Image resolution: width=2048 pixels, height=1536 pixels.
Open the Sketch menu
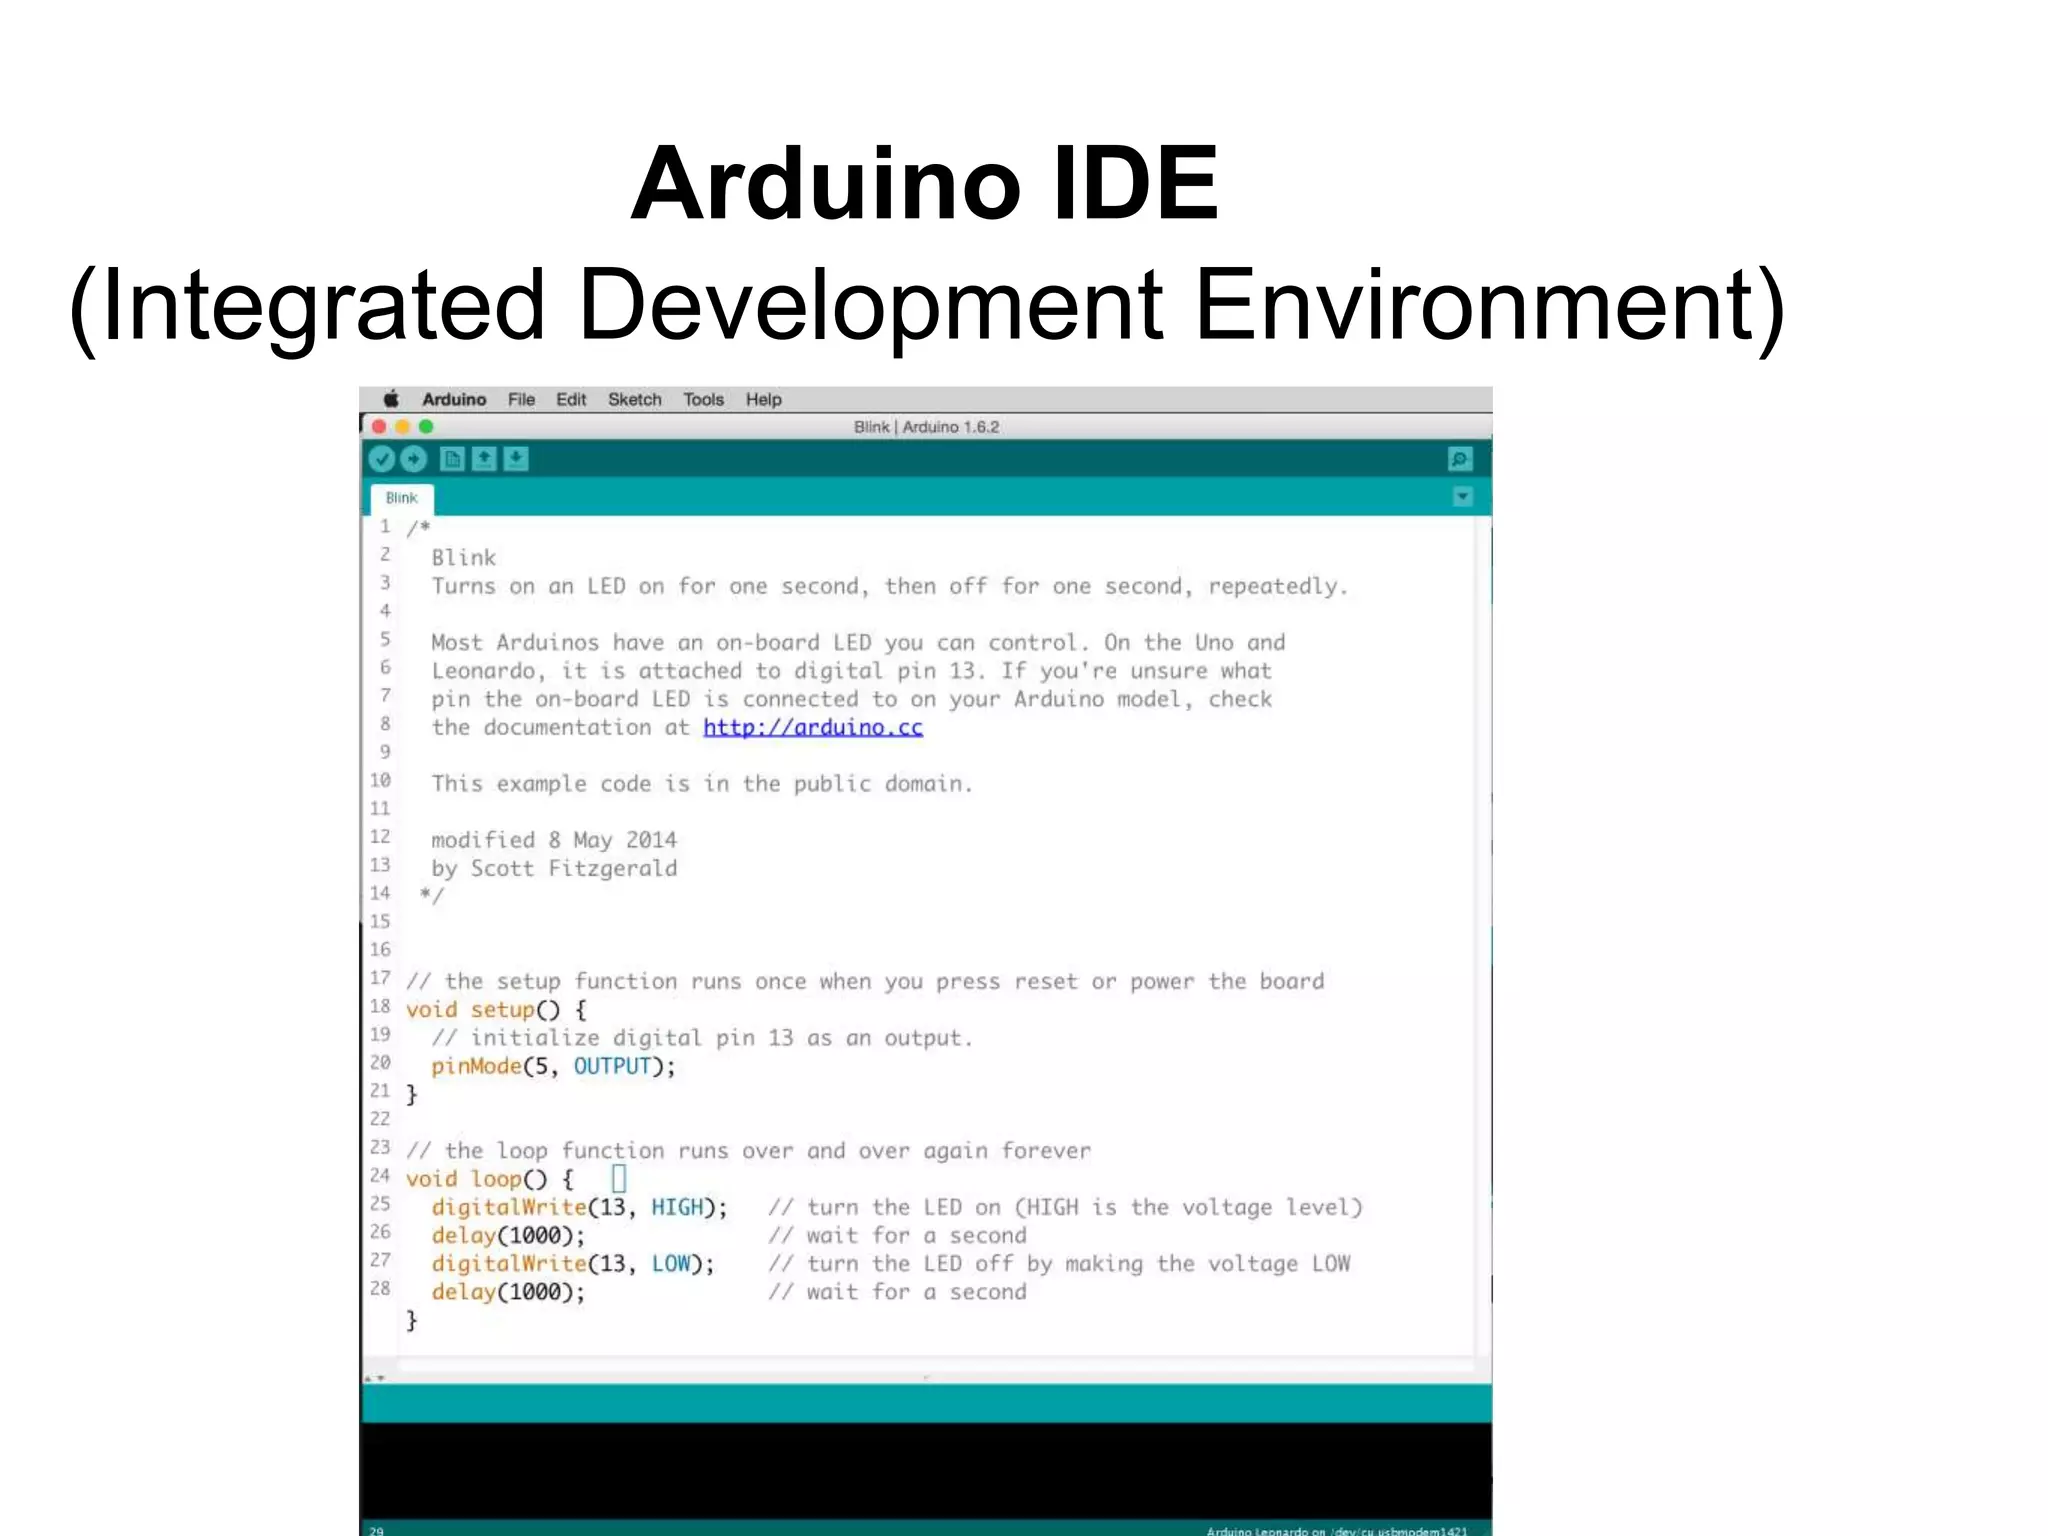point(635,399)
